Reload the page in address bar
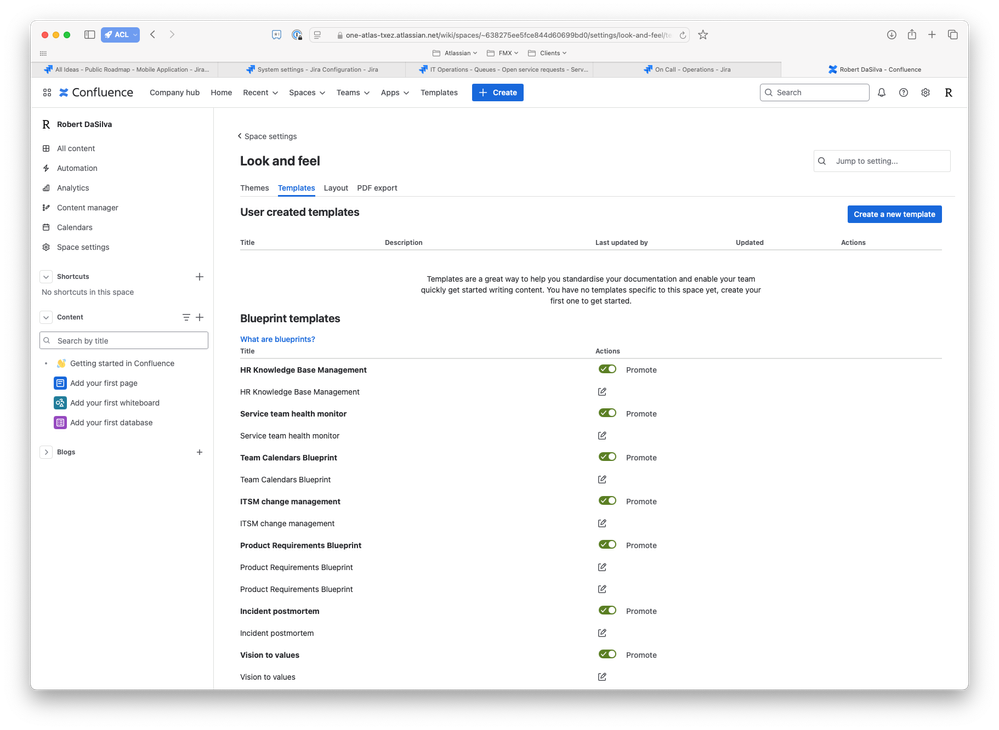 coord(682,35)
